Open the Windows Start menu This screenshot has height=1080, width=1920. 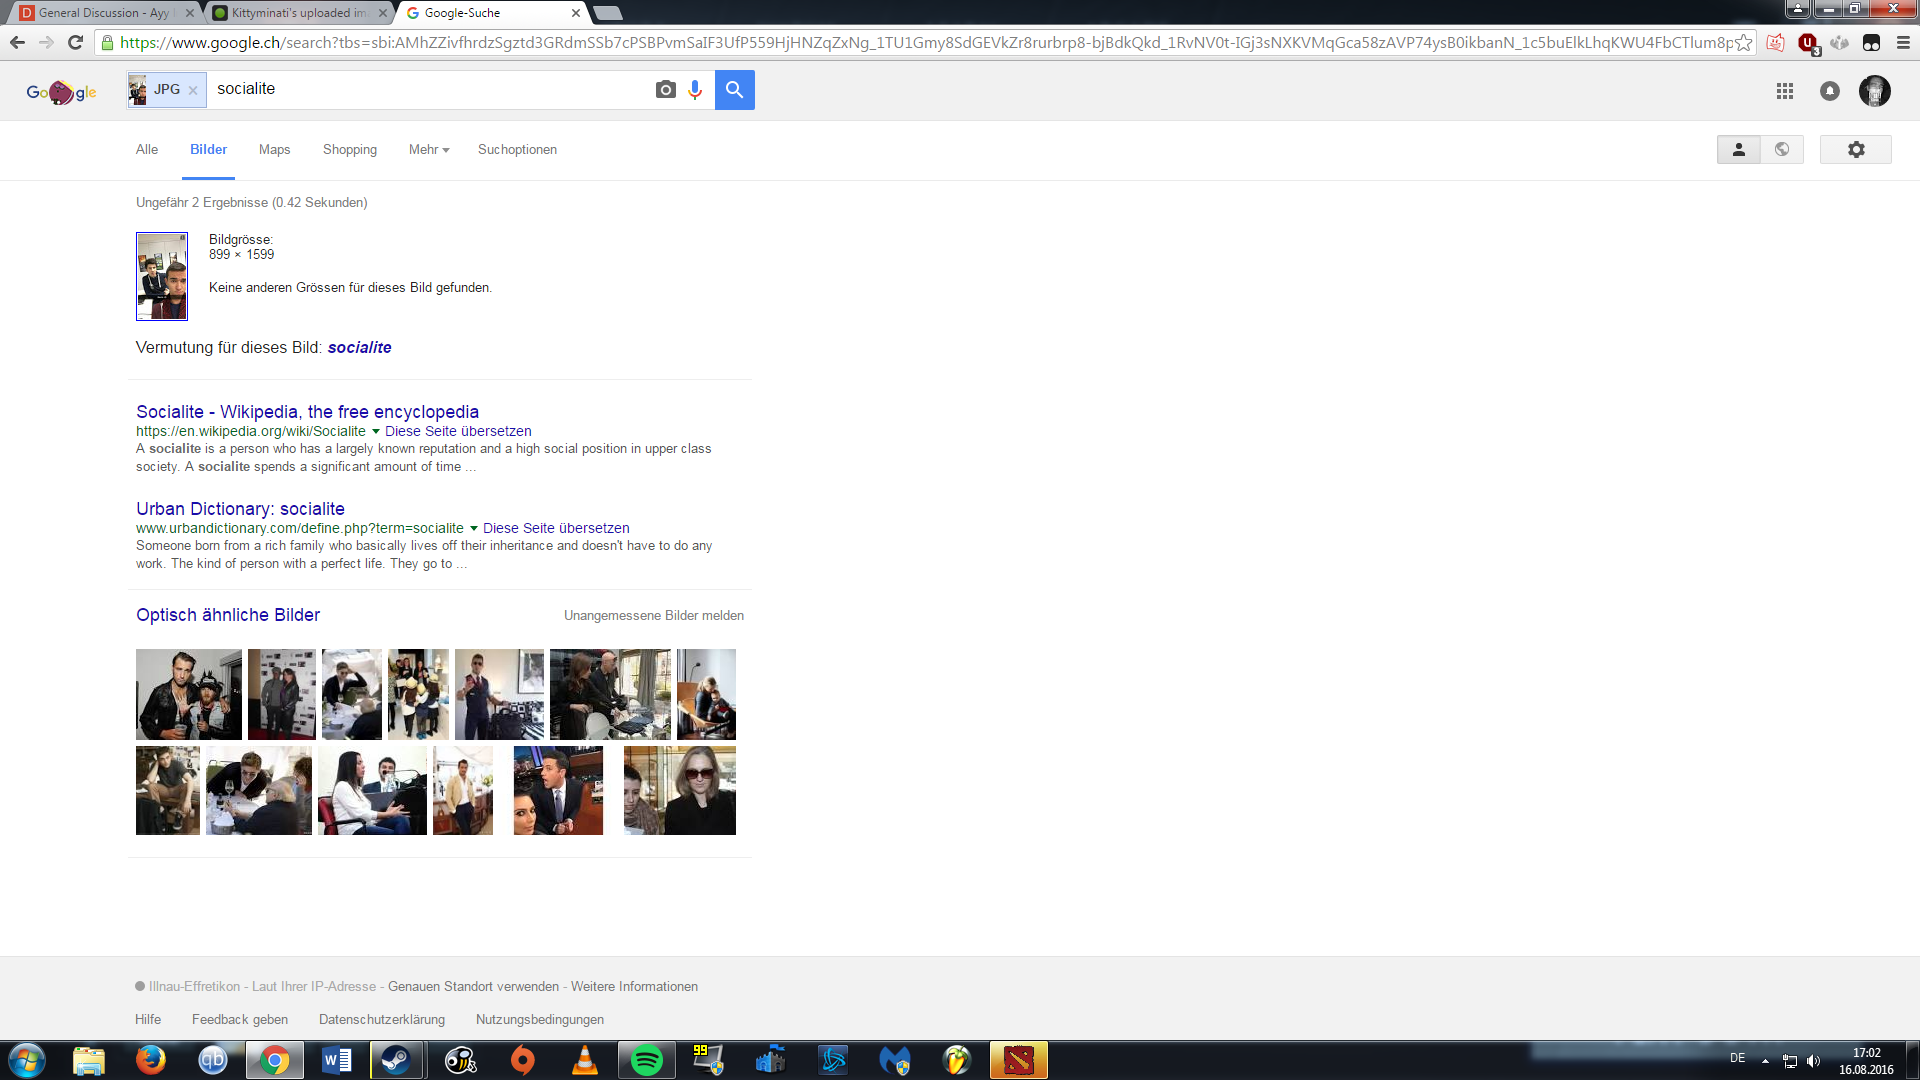pos(27,1060)
